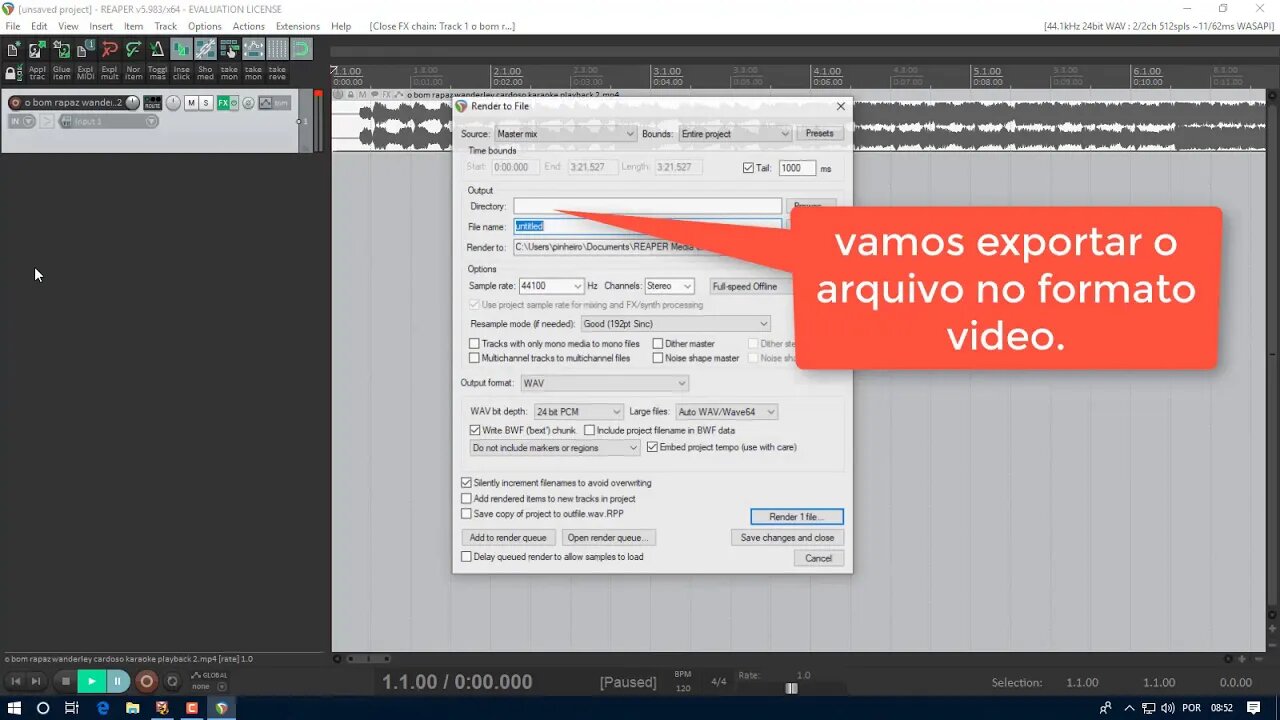The height and width of the screenshot is (720, 1280).
Task: Open the Actions menu
Action: [x=249, y=26]
